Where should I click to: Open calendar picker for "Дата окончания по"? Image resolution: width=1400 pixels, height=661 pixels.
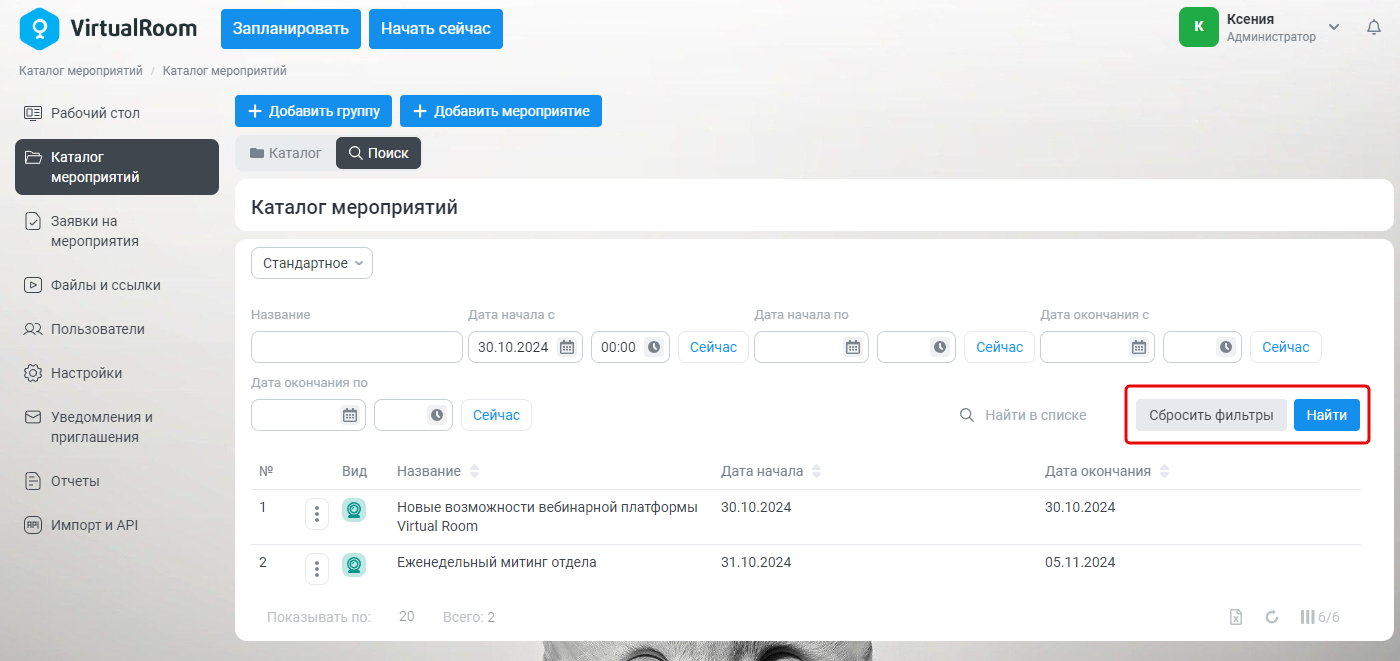pyautogui.click(x=350, y=415)
